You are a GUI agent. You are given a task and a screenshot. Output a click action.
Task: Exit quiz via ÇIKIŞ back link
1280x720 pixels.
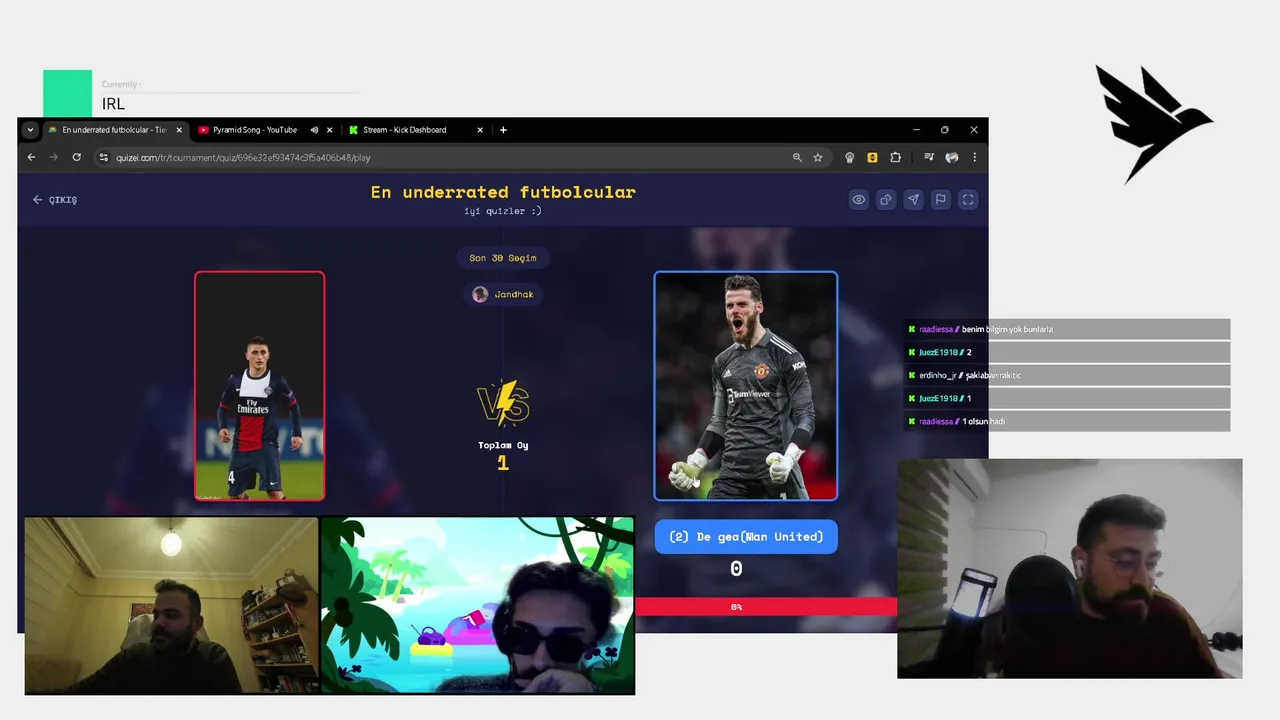(54, 200)
